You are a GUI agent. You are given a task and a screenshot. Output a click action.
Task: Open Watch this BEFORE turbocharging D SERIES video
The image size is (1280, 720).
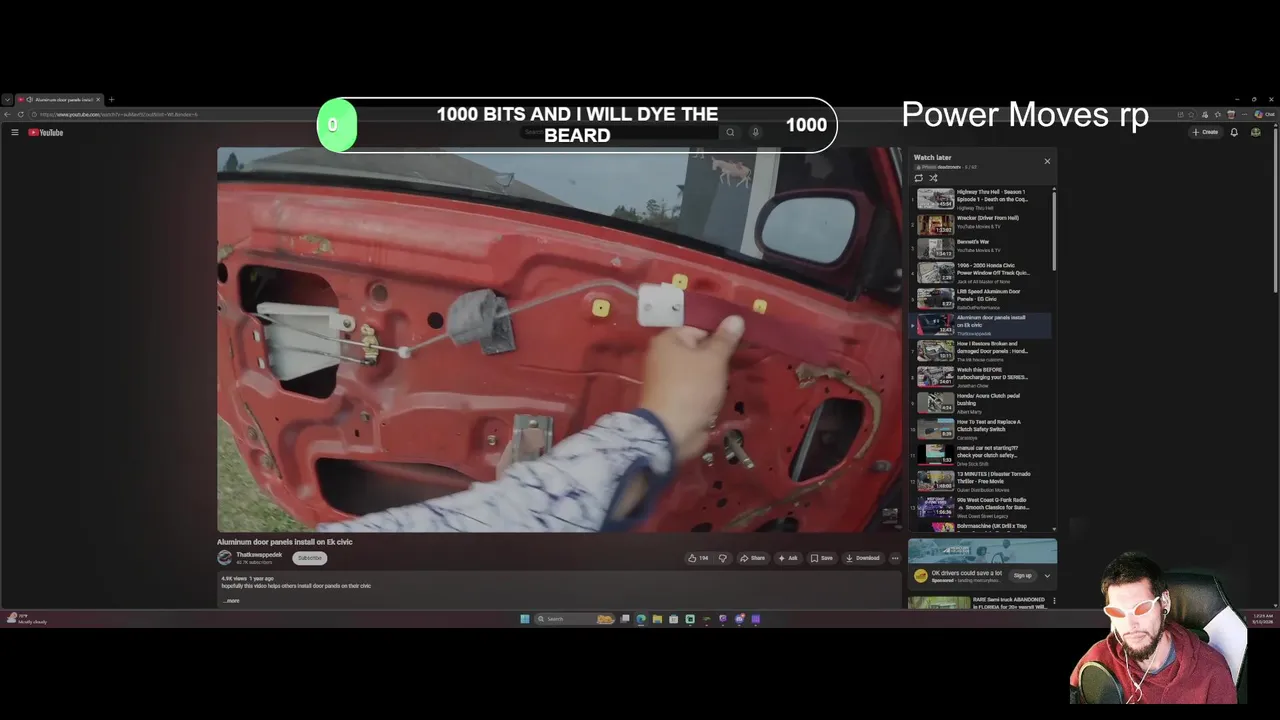[982, 377]
